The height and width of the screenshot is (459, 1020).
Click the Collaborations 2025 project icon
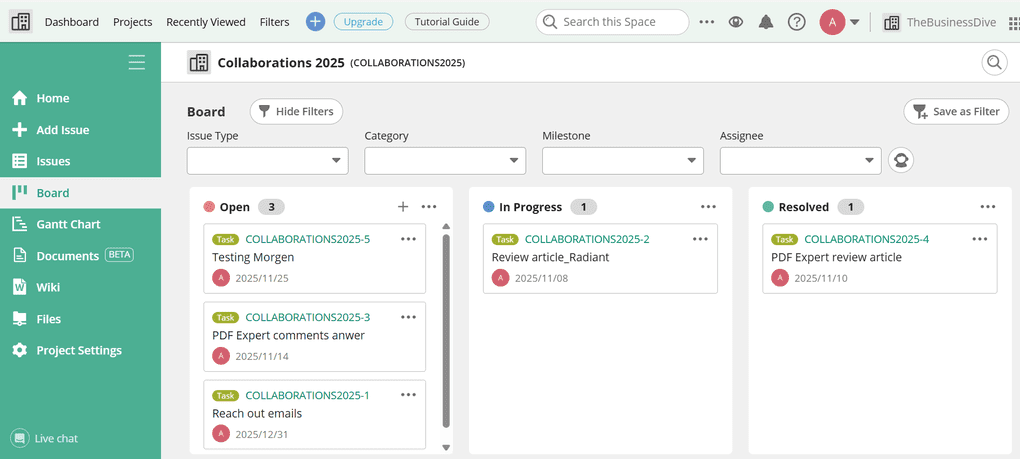click(199, 62)
